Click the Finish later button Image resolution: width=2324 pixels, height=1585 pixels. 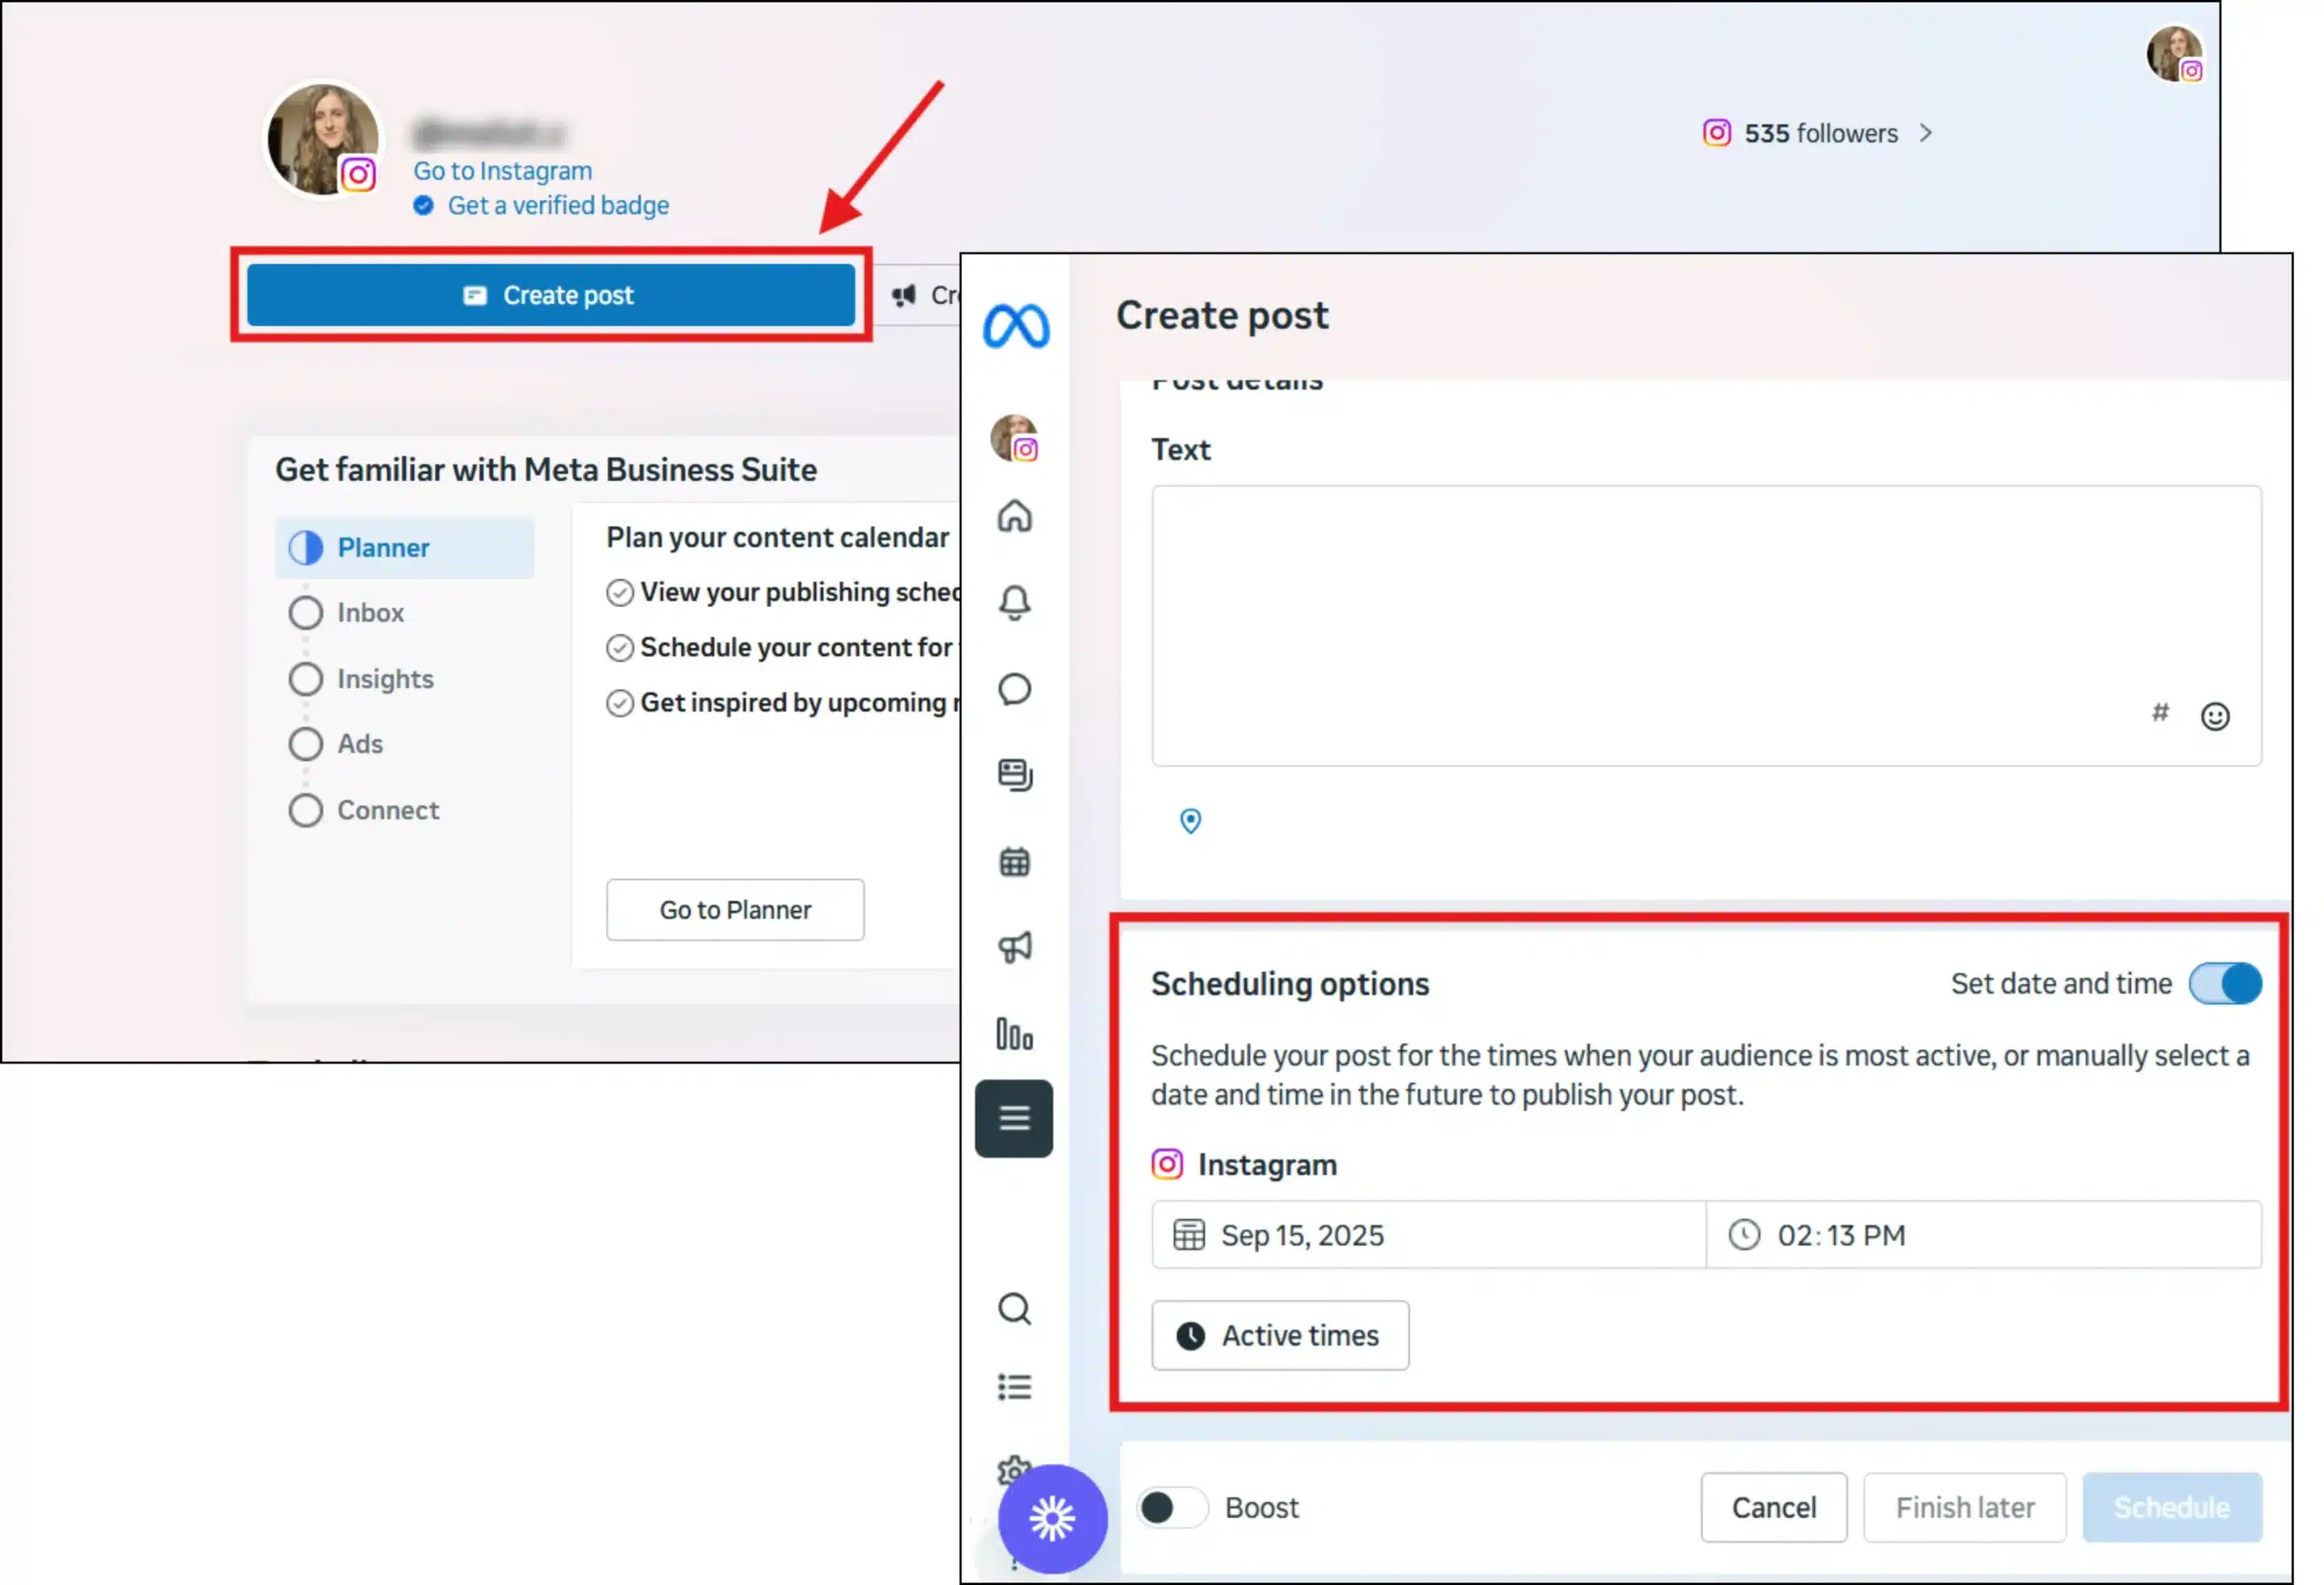tap(1965, 1508)
